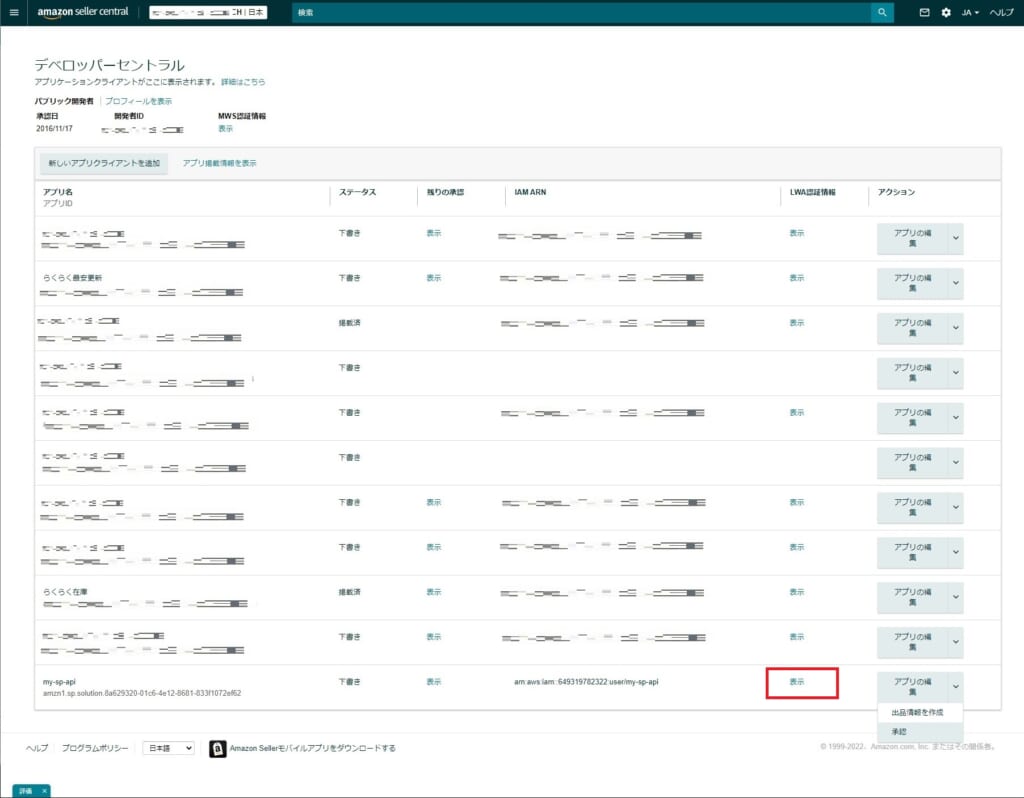Viewport: 1024px width, 798px height.
Task: Click アプリの編集 for らくらく在庫
Action: pyautogui.click(x=912, y=597)
